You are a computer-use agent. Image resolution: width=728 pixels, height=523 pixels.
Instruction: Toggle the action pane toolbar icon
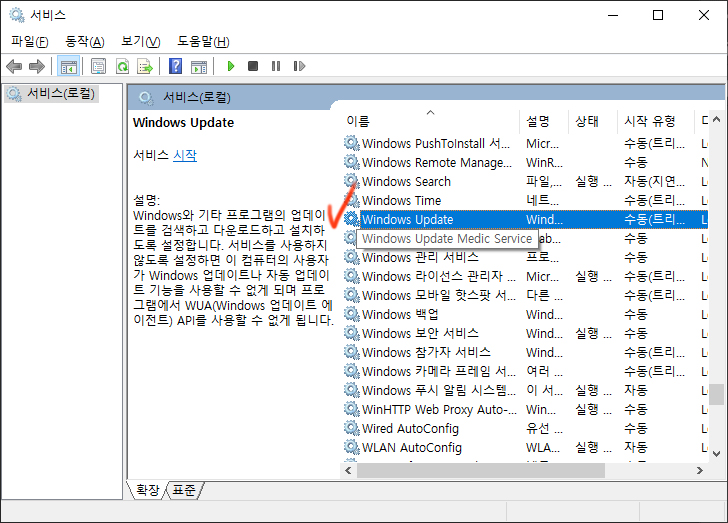point(199,66)
